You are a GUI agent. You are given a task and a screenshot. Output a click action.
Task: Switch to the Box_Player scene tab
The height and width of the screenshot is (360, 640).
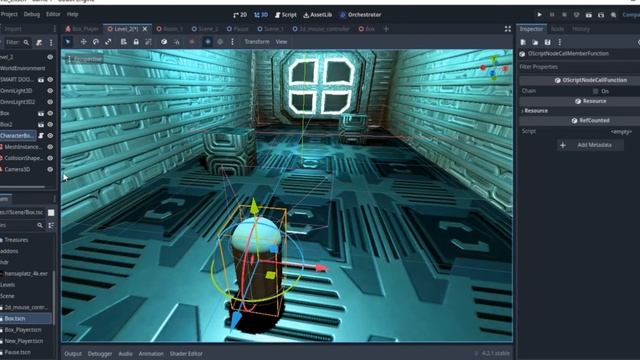82,29
